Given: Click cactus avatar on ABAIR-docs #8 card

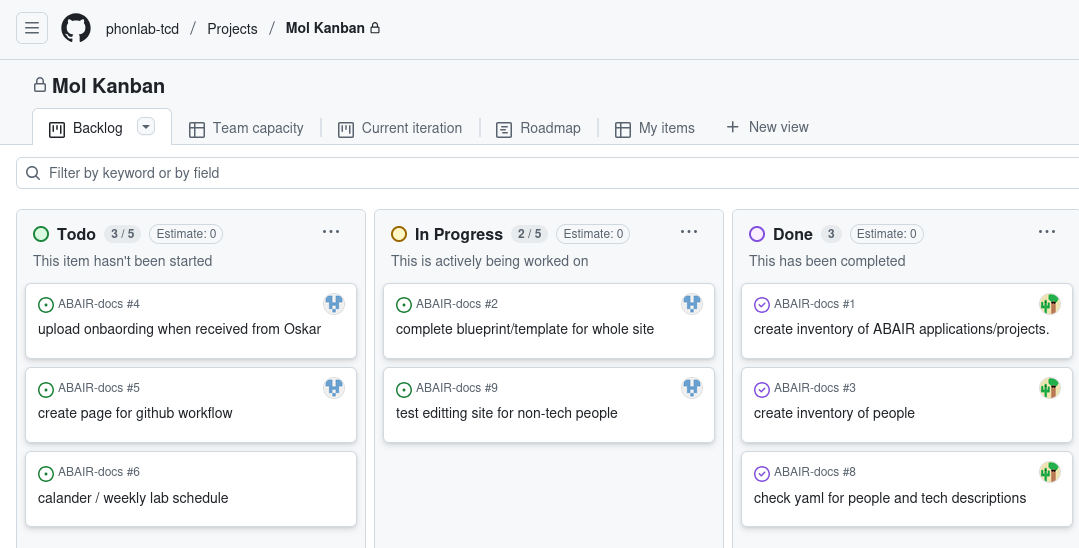Looking at the screenshot, I should coord(1049,472).
